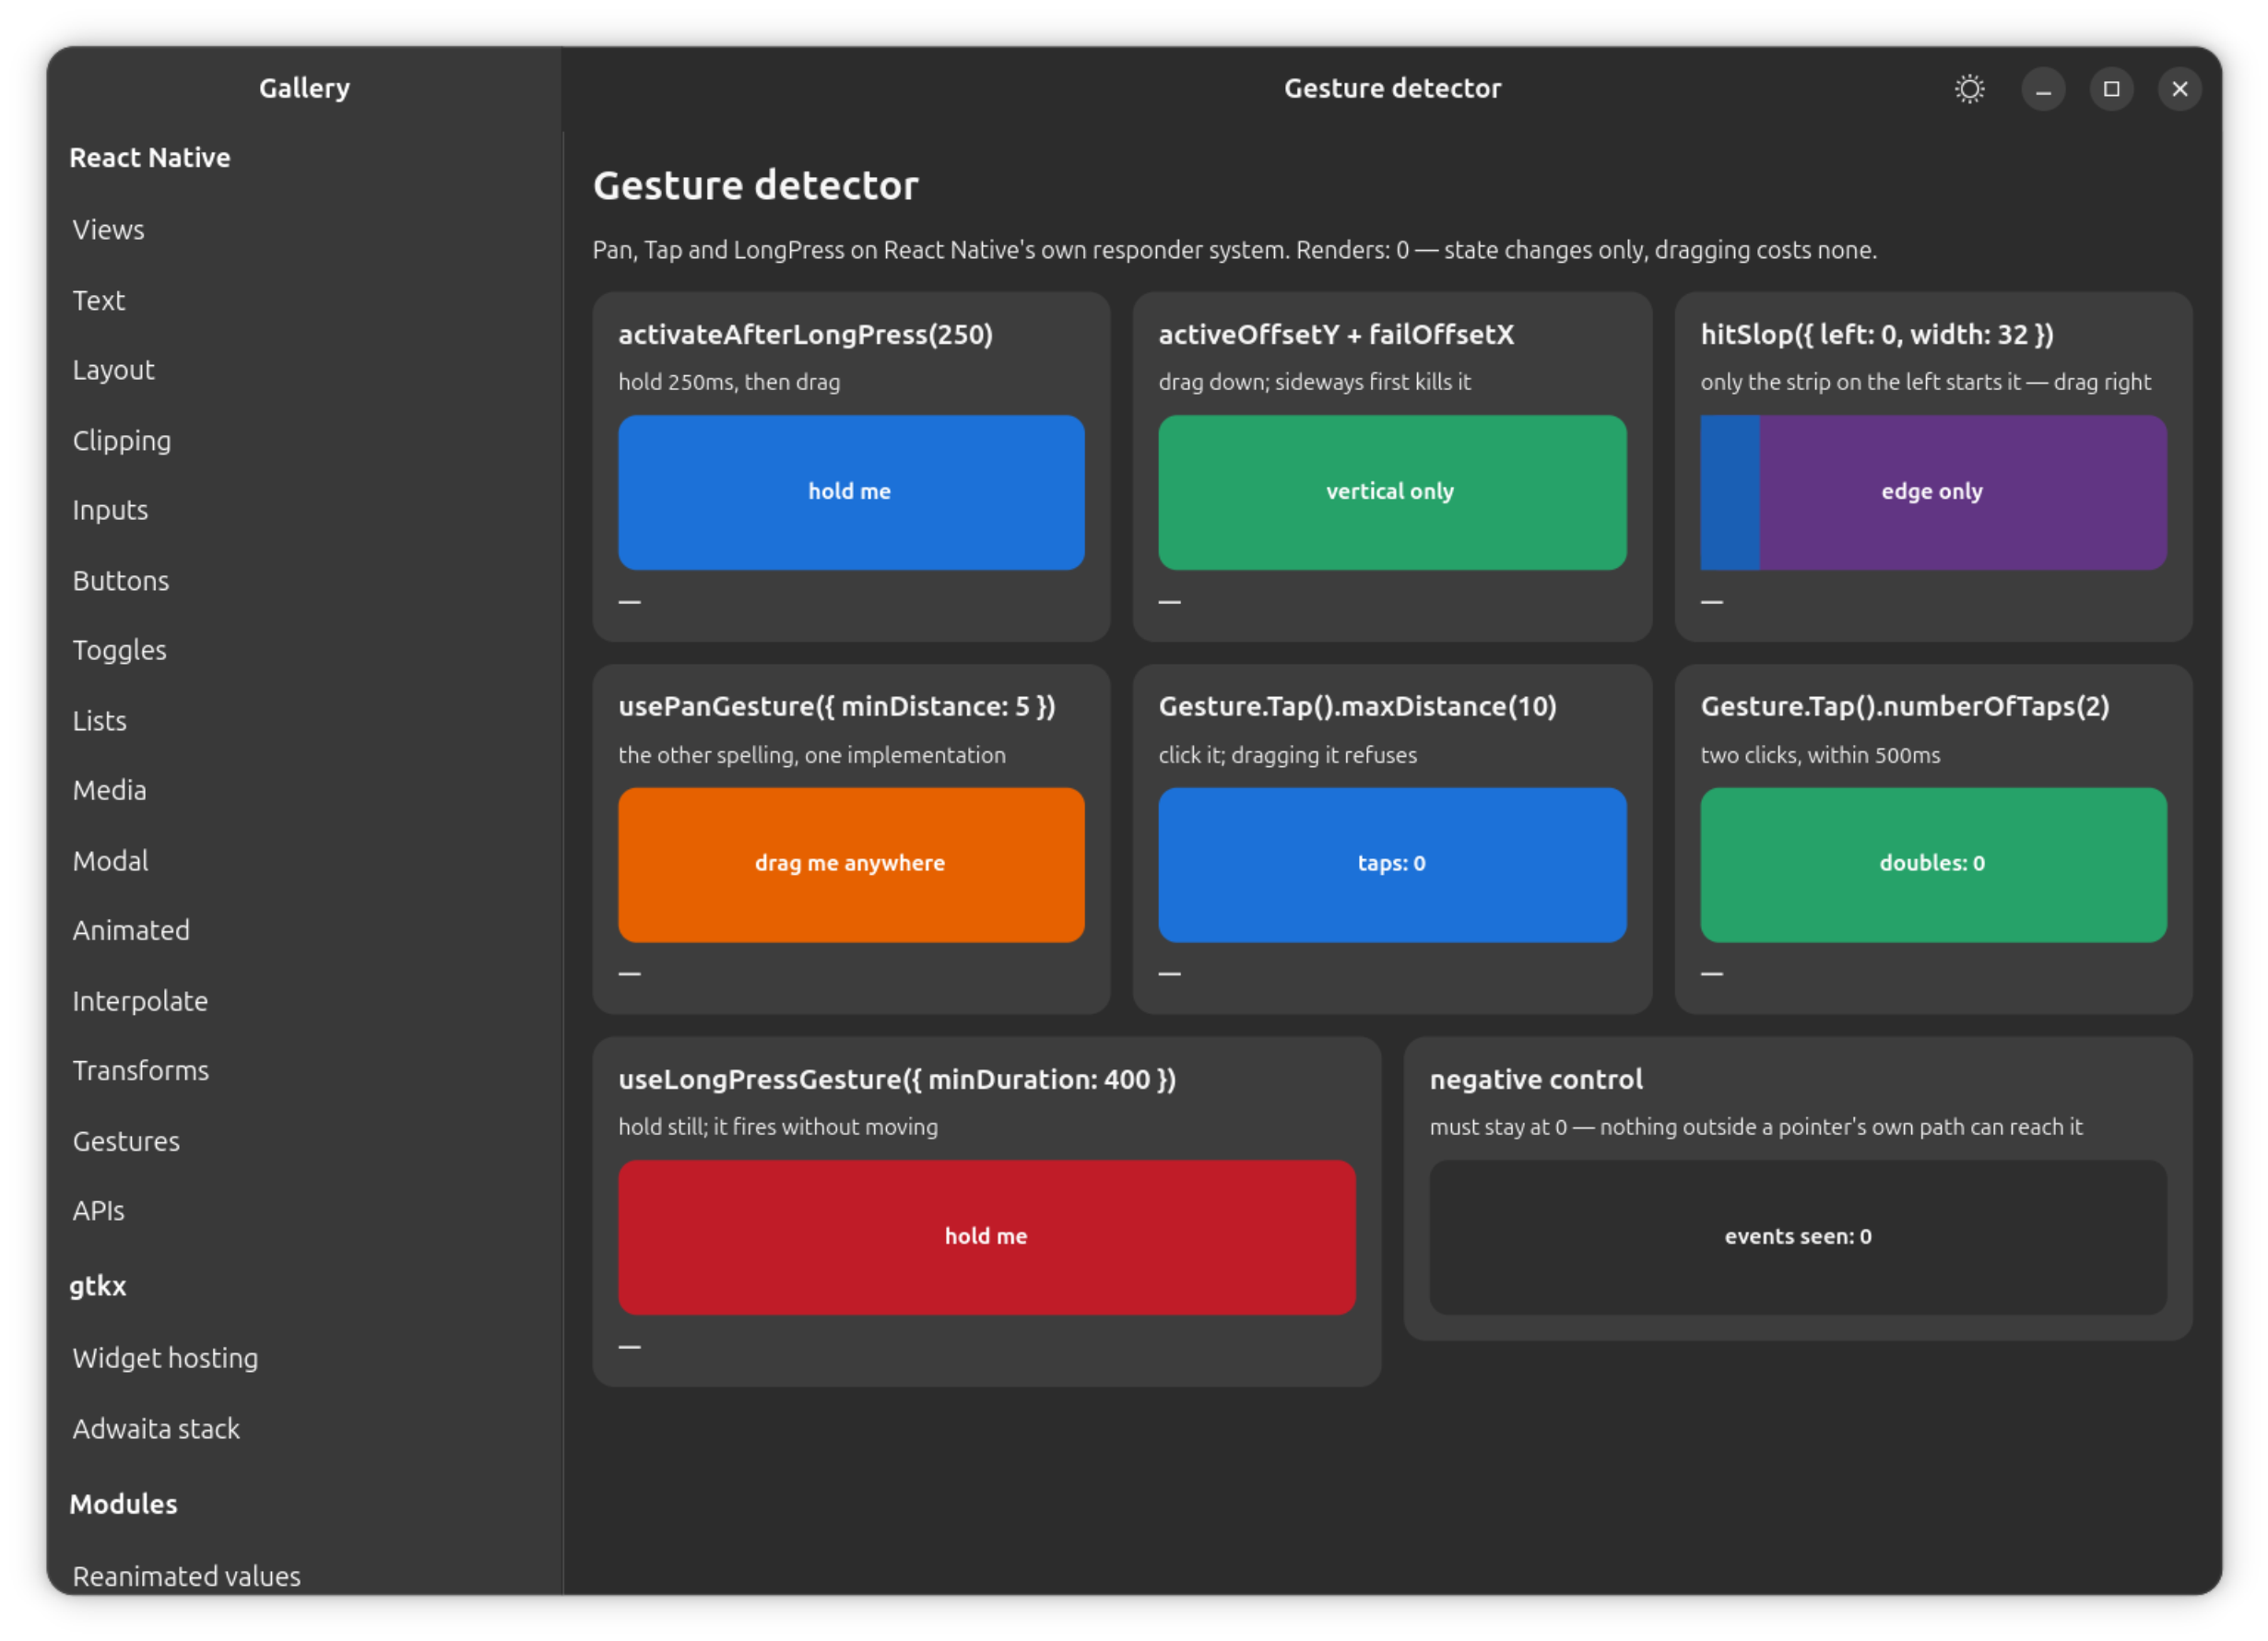Click 'negative control' card title
Viewport: 2268px width, 1641px height.
click(x=1536, y=1079)
